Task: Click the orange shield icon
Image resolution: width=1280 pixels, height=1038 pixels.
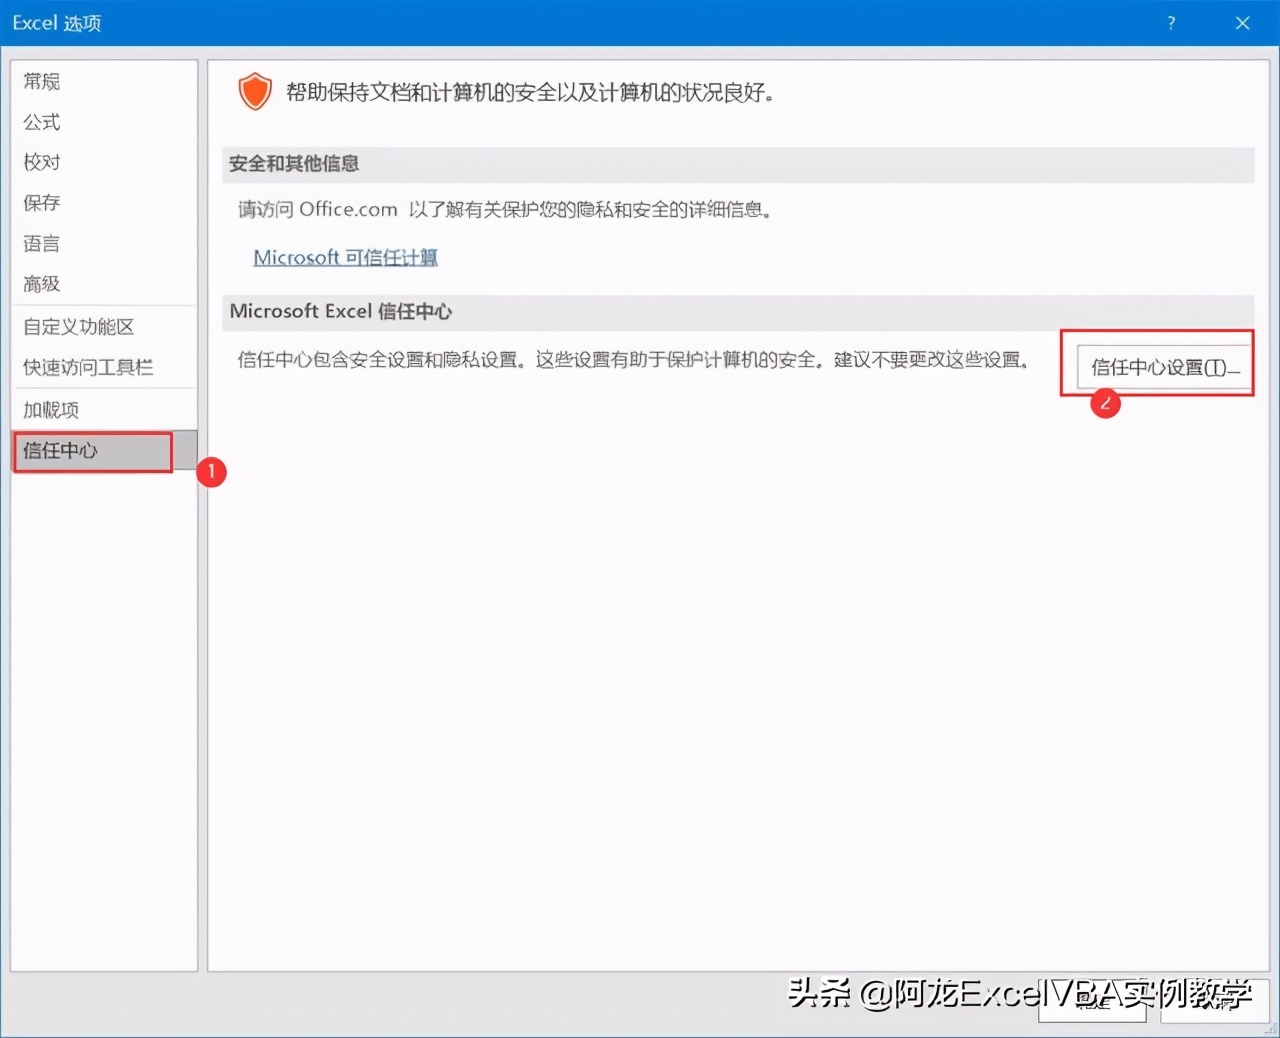Action: (x=255, y=92)
